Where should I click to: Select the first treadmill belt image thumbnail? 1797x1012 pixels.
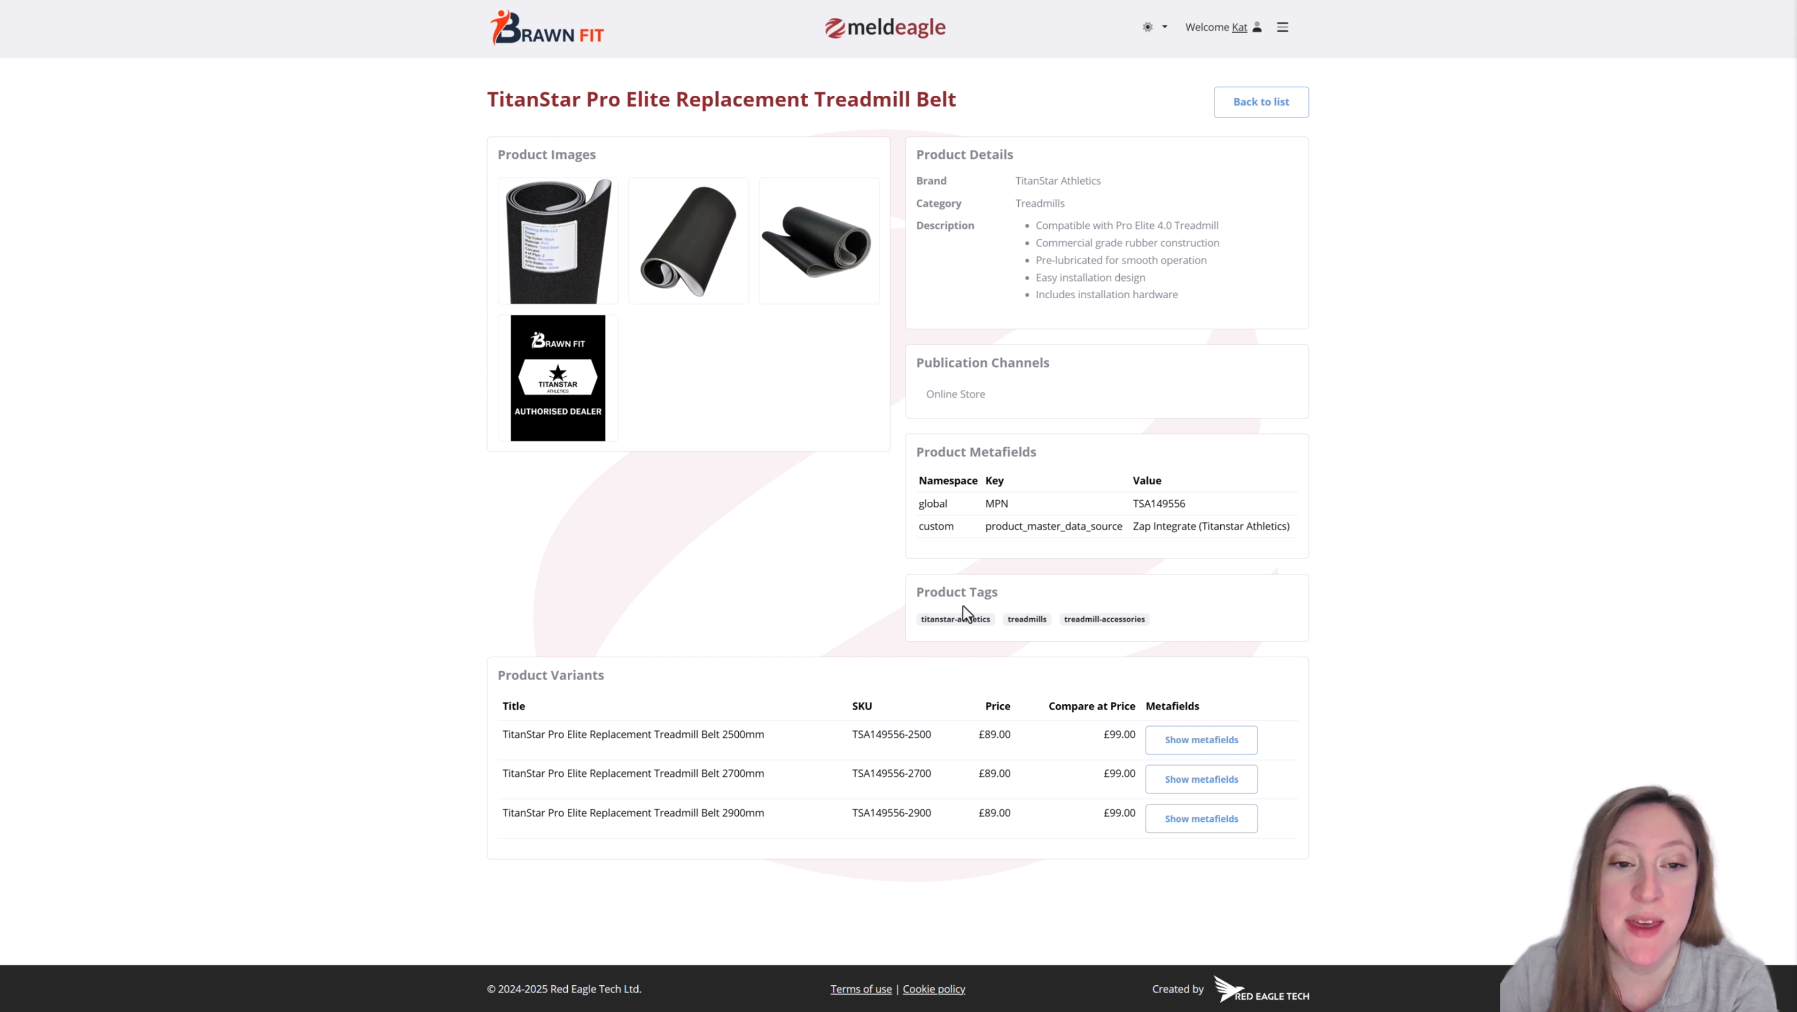coord(557,240)
